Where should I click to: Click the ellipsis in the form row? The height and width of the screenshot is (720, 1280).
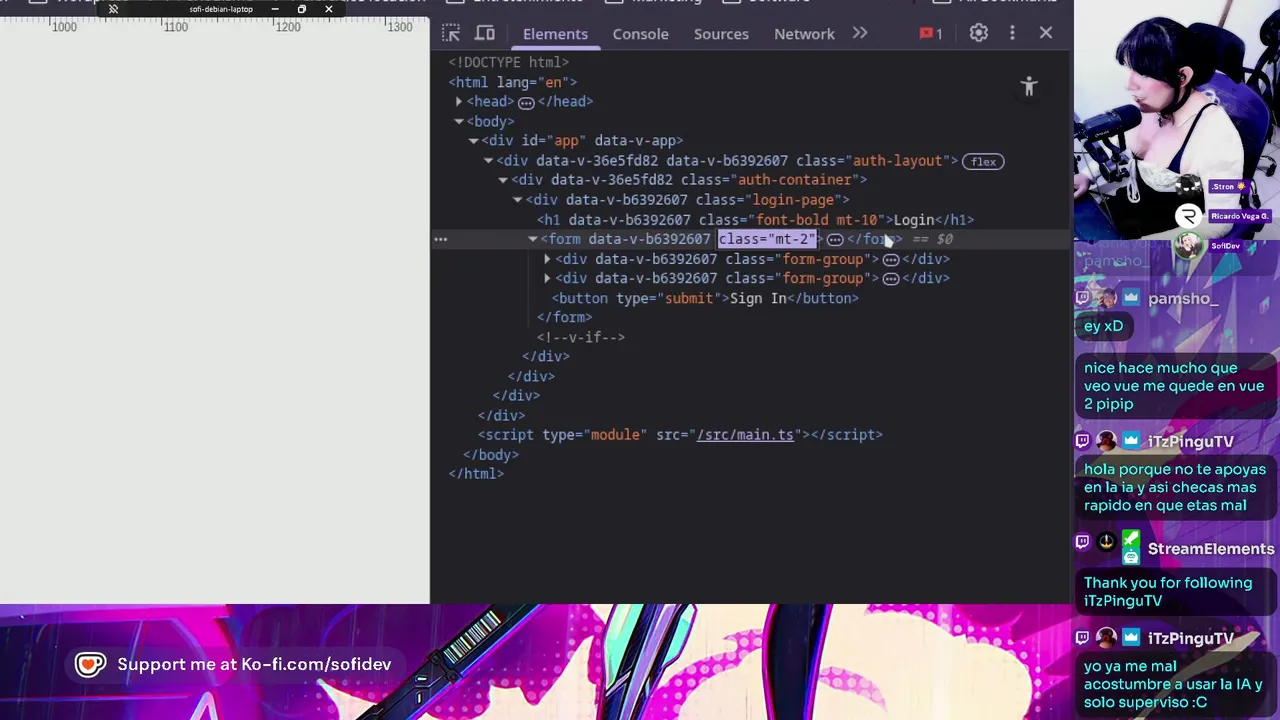pos(835,240)
